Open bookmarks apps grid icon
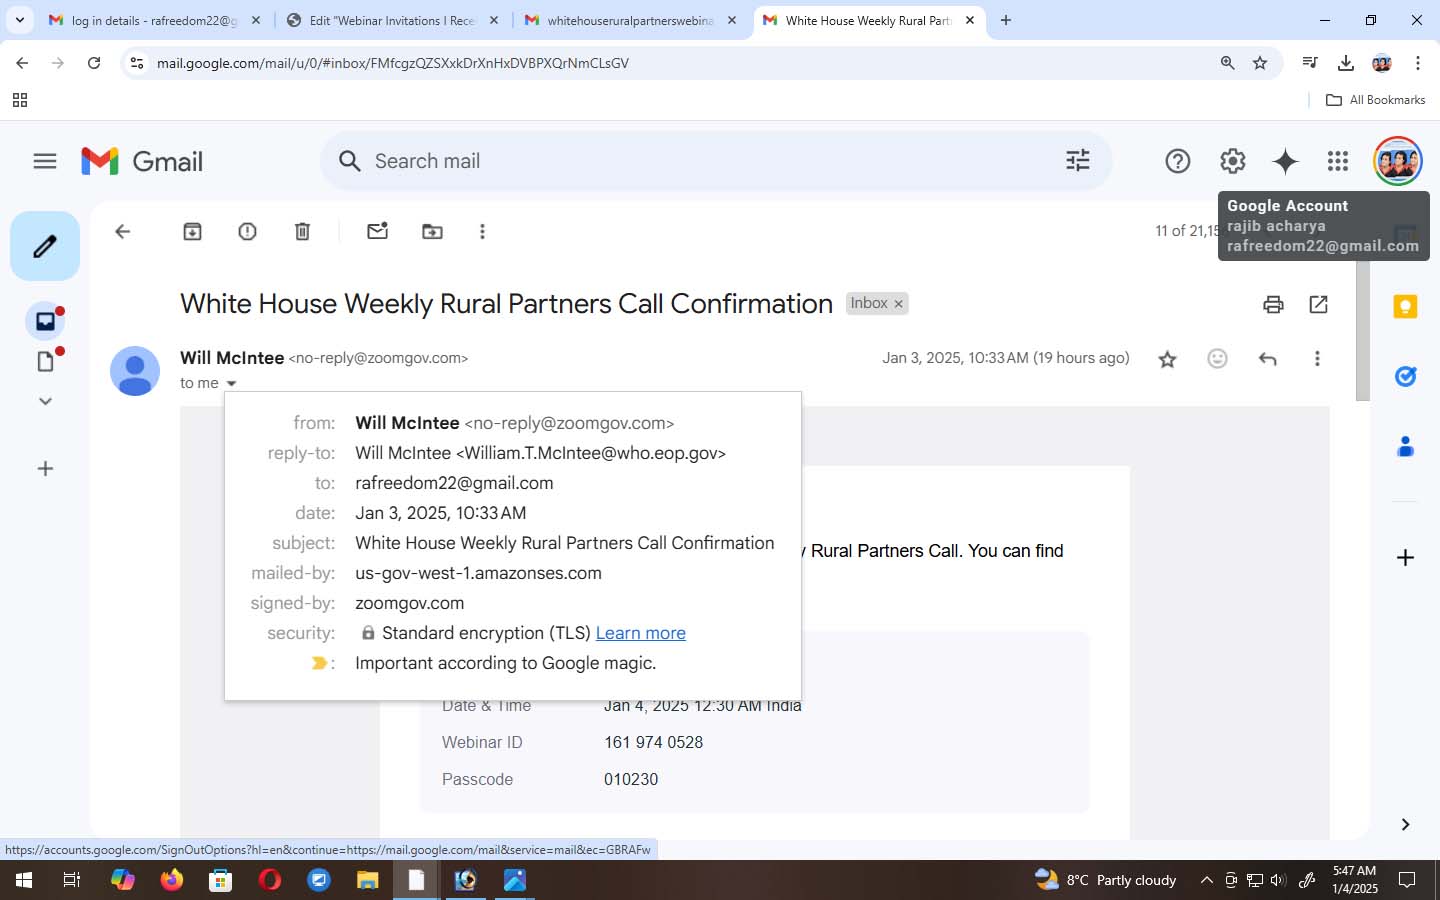Image resolution: width=1440 pixels, height=900 pixels. point(19,100)
